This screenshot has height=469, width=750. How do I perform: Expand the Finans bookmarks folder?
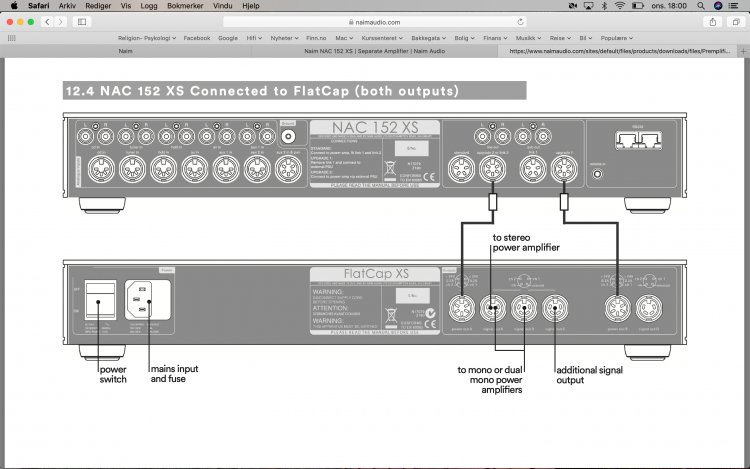coord(495,38)
